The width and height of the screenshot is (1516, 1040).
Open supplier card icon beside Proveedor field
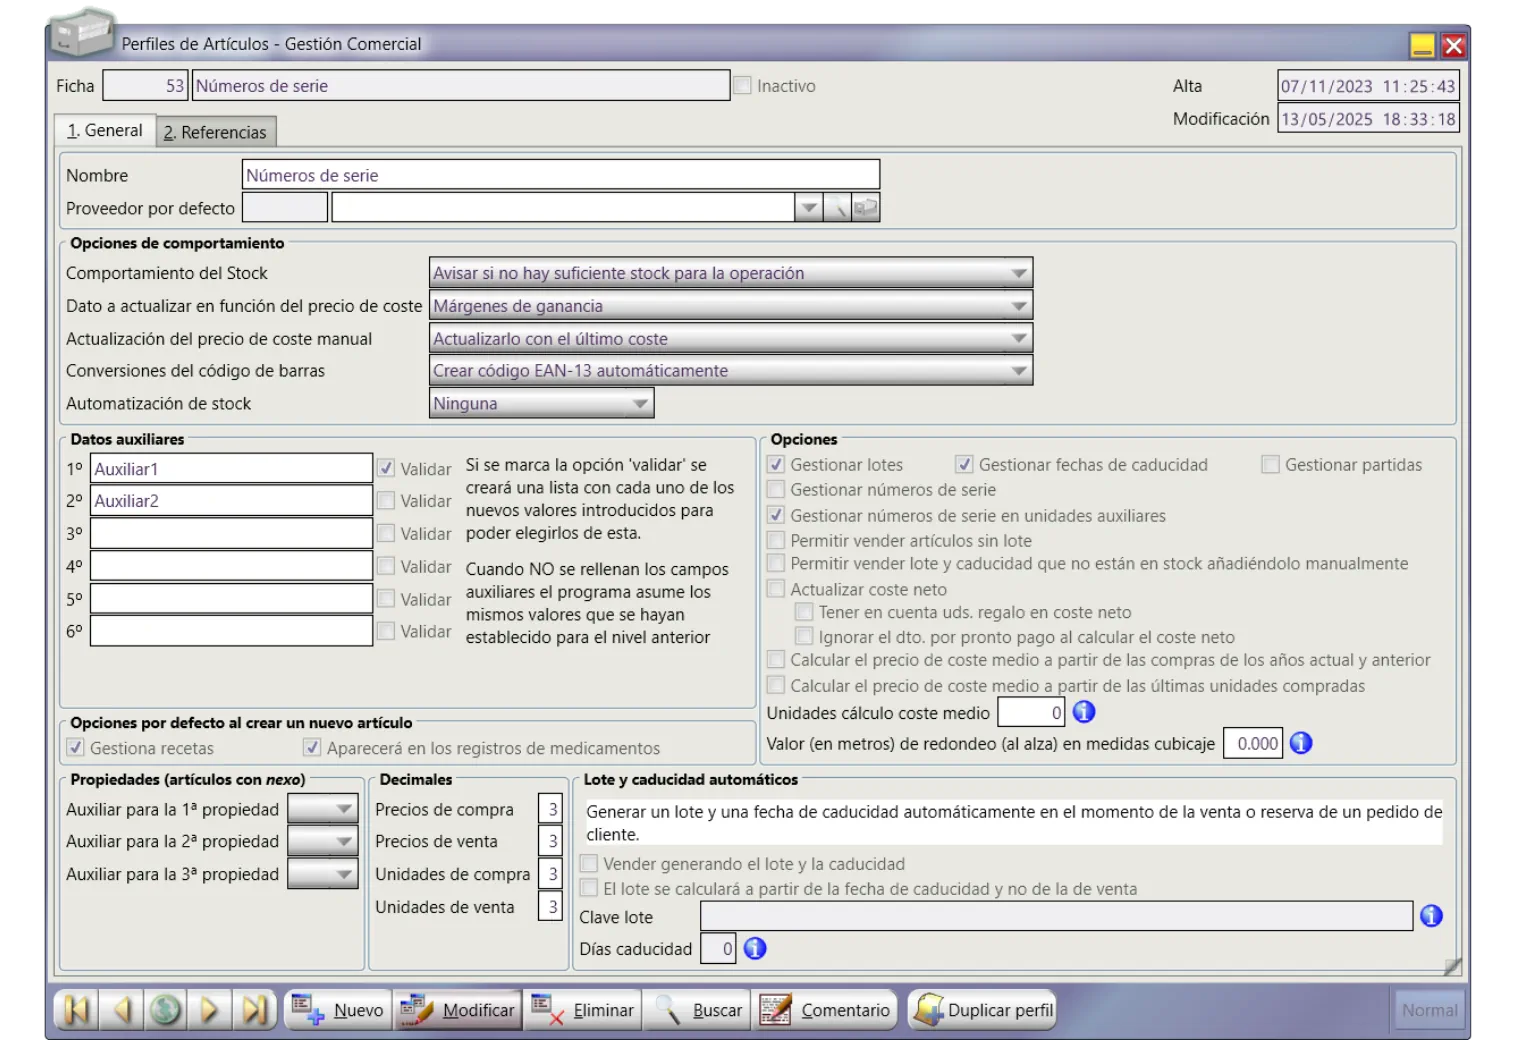pos(865,207)
